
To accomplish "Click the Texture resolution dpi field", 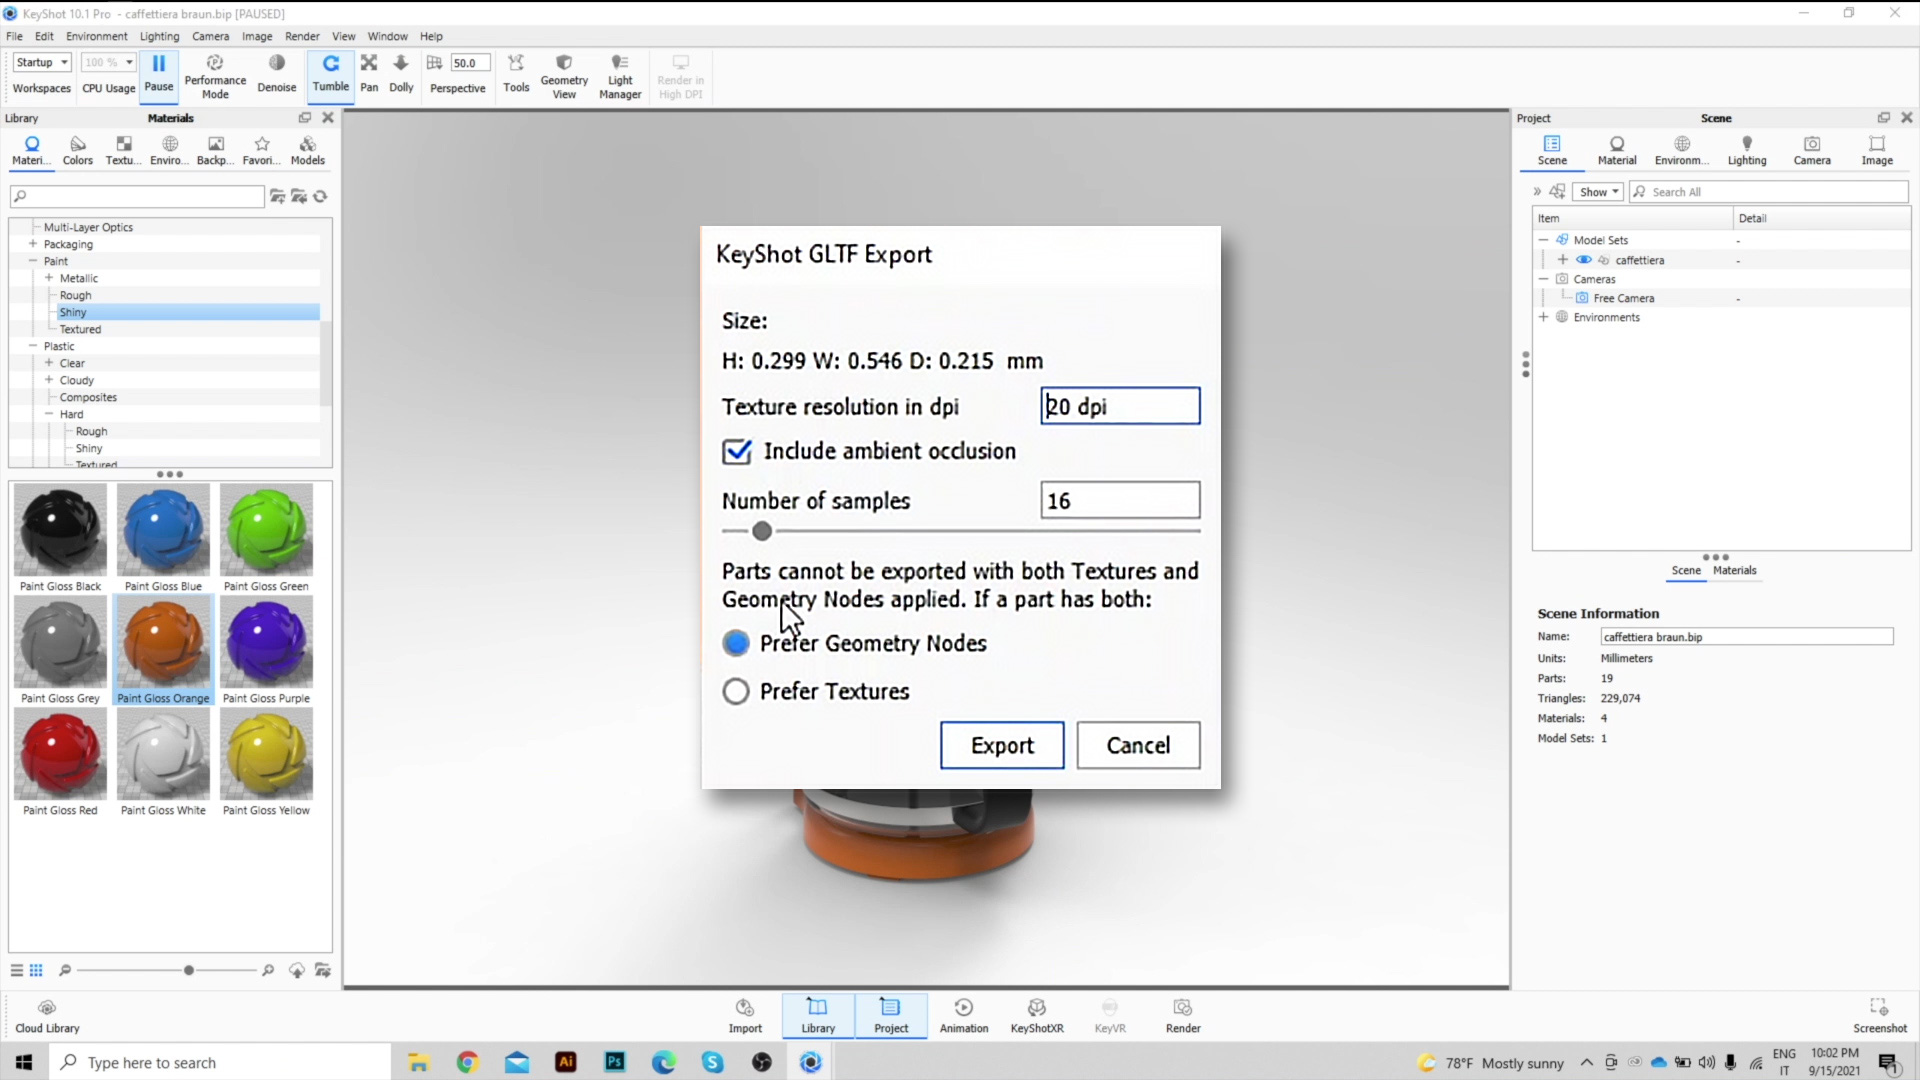I will click(1120, 406).
